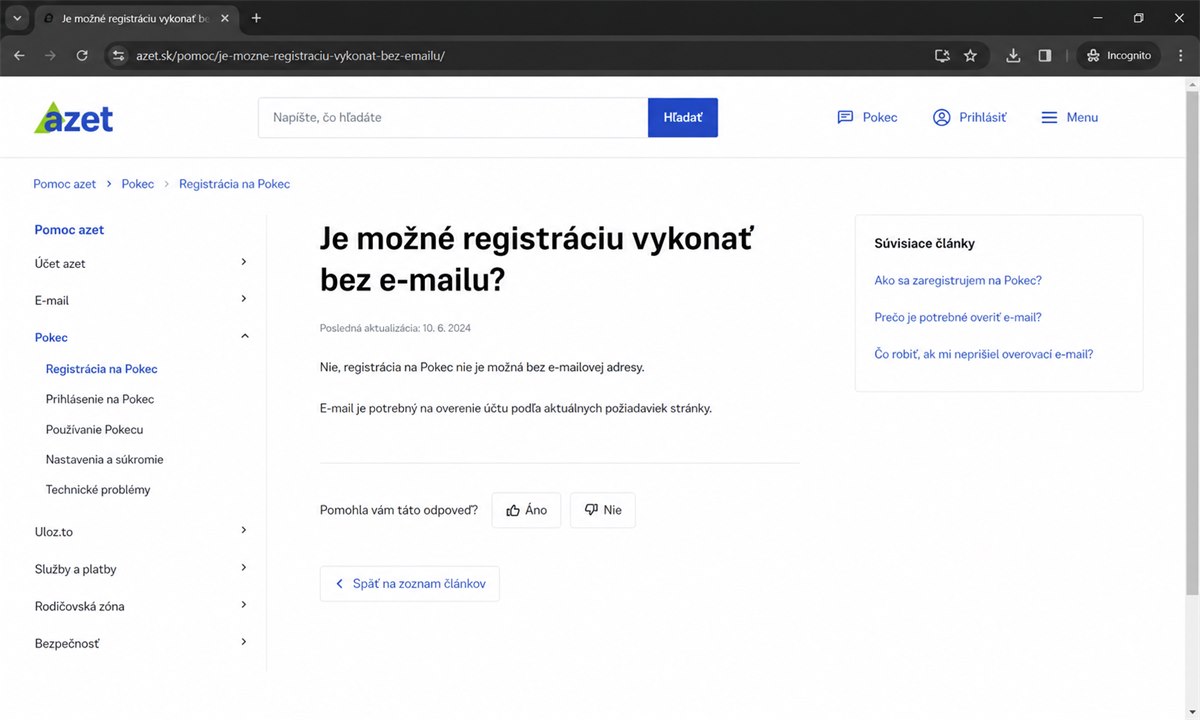Go back in browser history
The height and width of the screenshot is (720, 1200).
tap(19, 56)
